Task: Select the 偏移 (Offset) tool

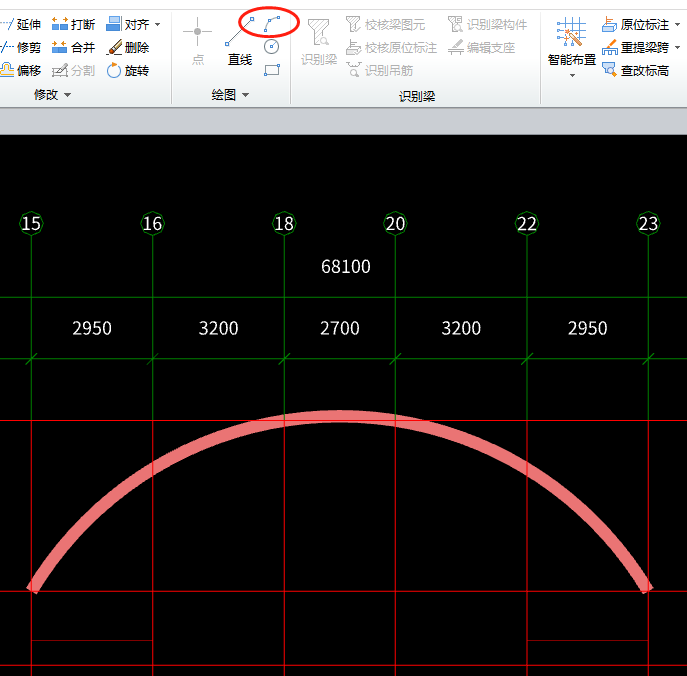Action: click(x=21, y=70)
